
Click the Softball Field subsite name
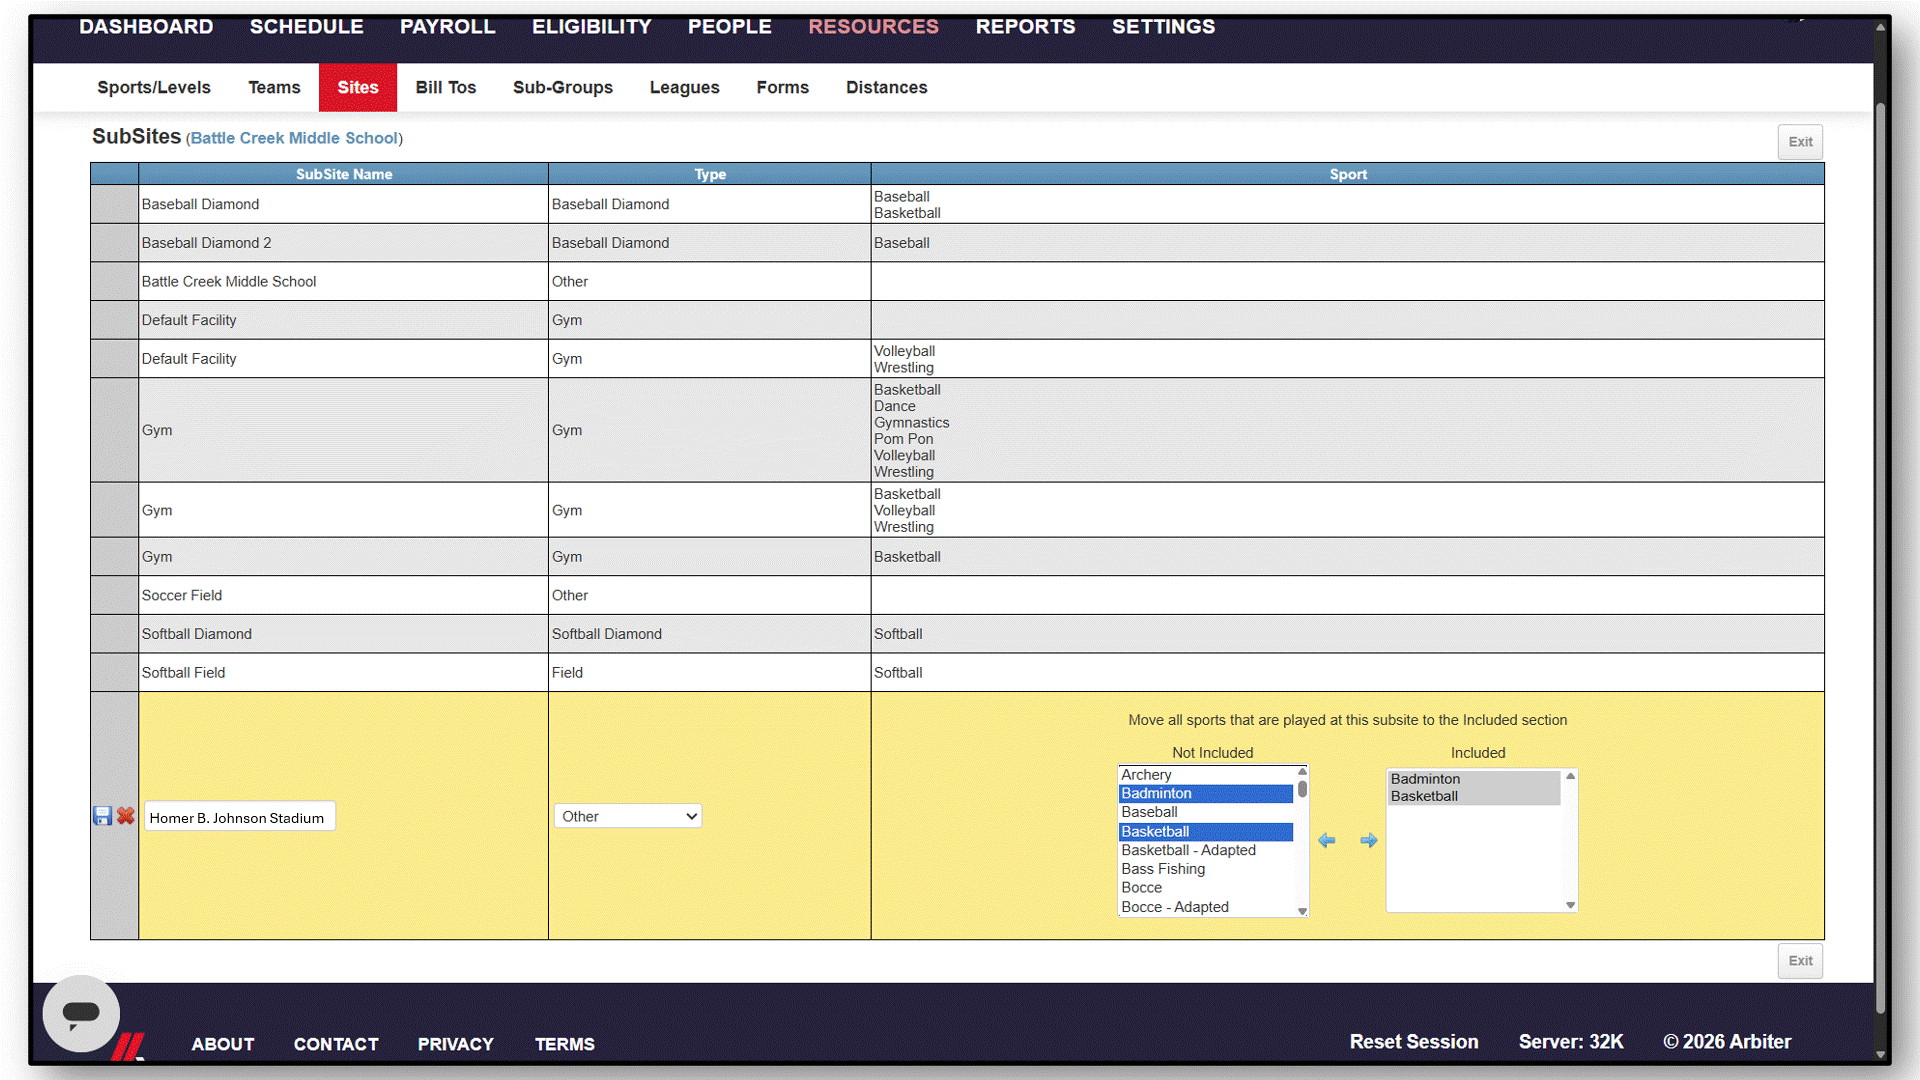pos(183,673)
